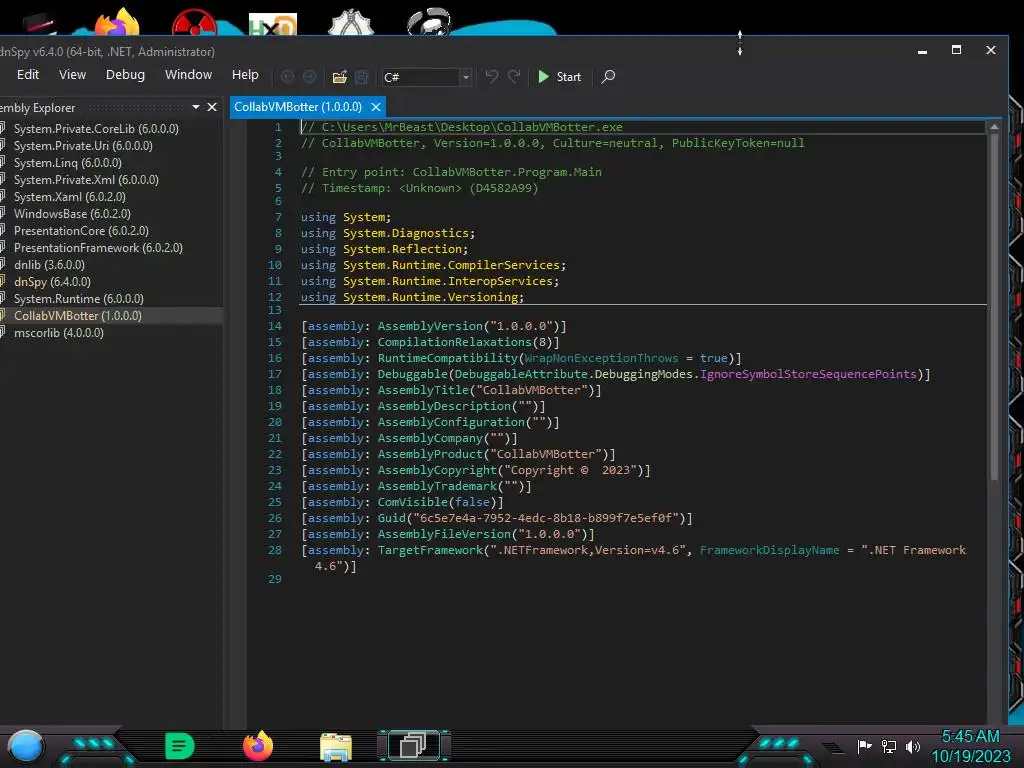Click the task view windows icon in taskbar
Image resolution: width=1024 pixels, height=768 pixels.
click(413, 745)
